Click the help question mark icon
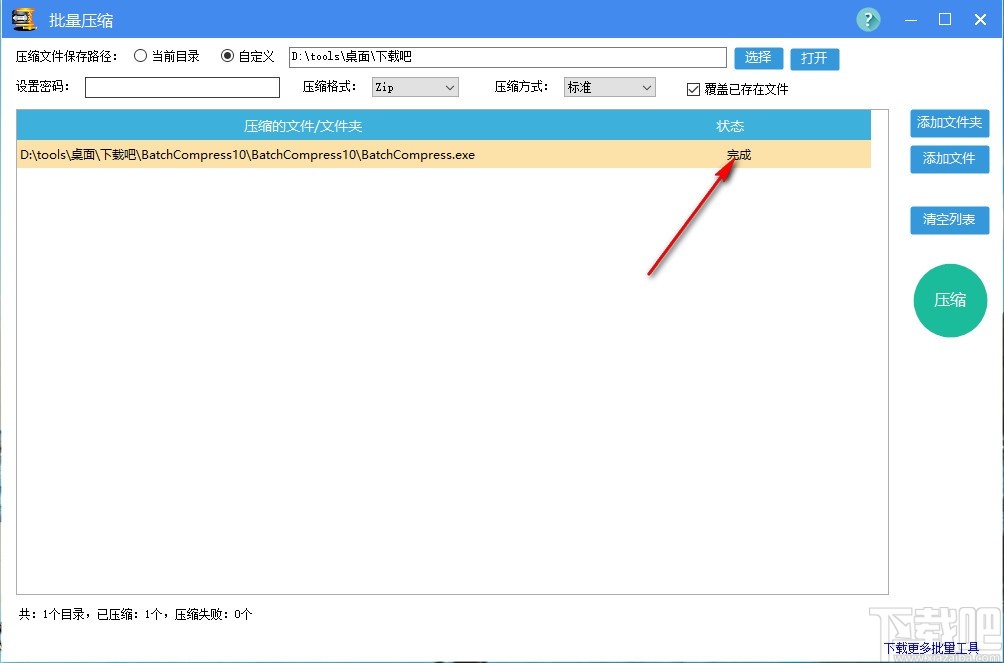 coord(868,19)
